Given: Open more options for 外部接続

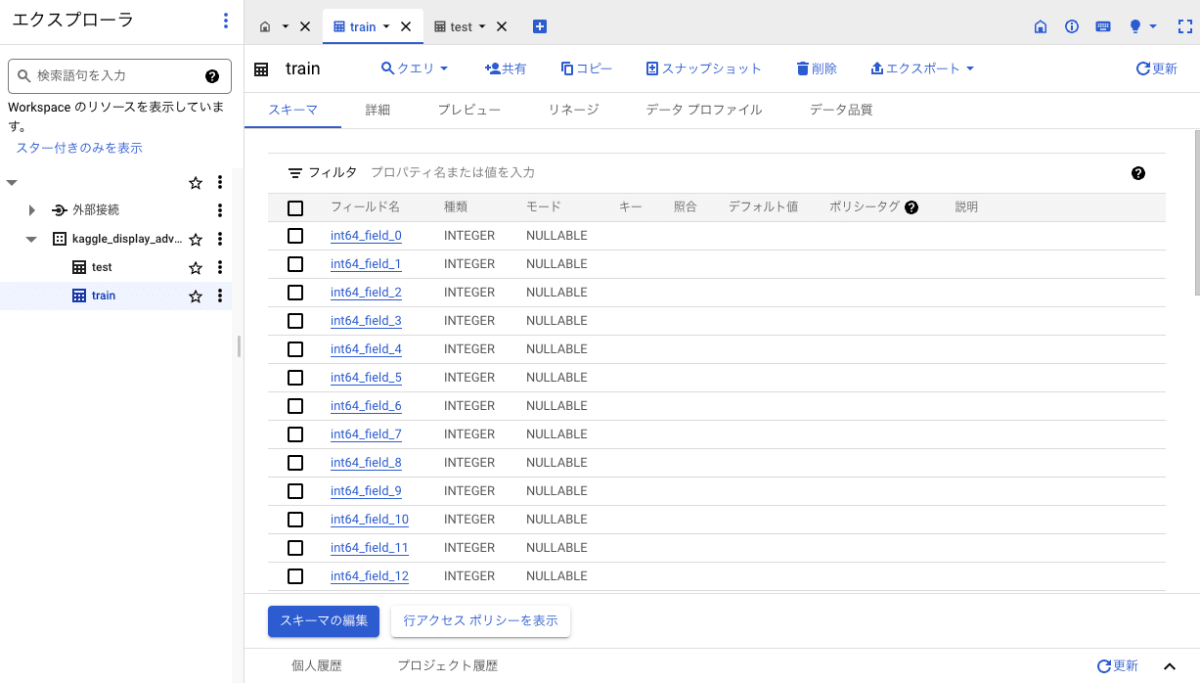Looking at the screenshot, I should click(x=220, y=211).
